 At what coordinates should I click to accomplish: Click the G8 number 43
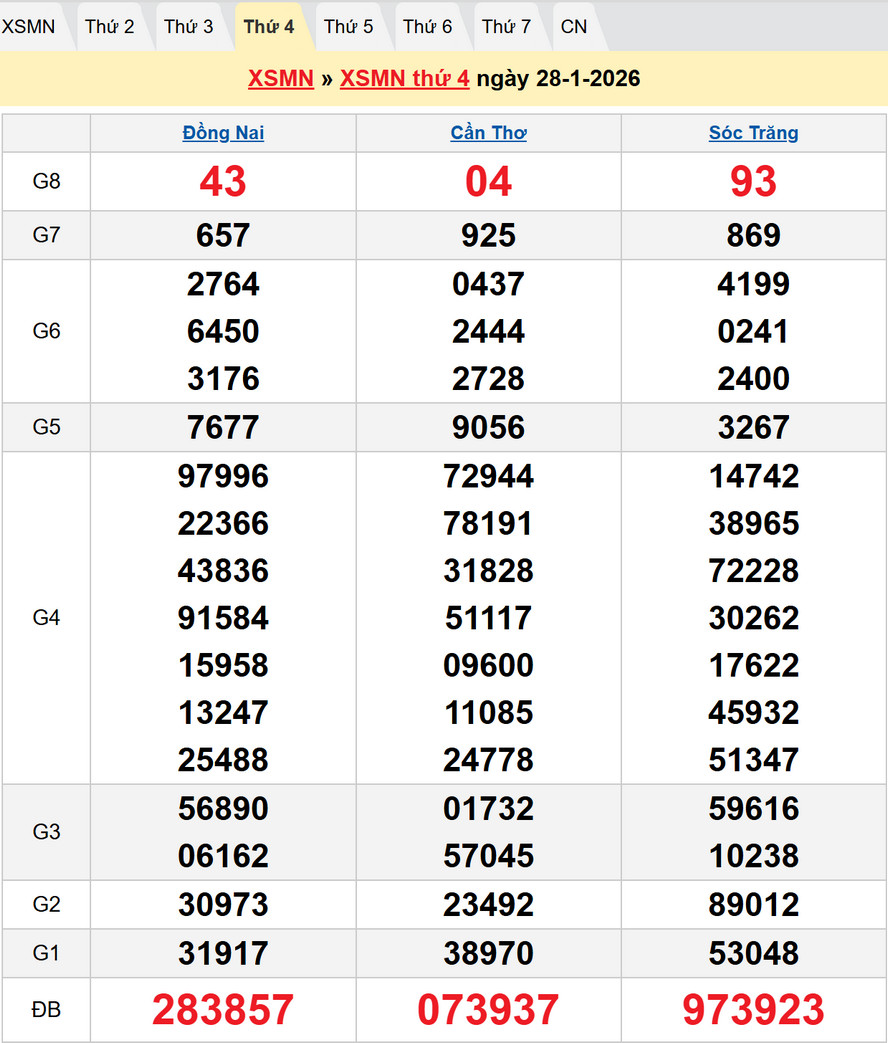tap(223, 181)
